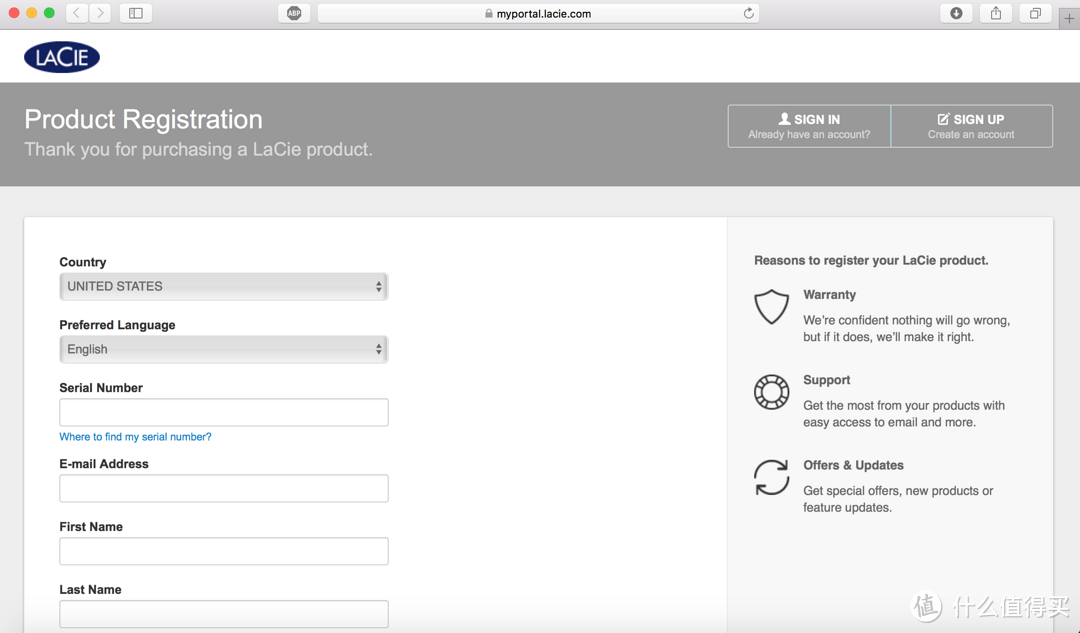Click the 'Get the most from your products' text
The width and height of the screenshot is (1080, 633).
click(x=904, y=414)
